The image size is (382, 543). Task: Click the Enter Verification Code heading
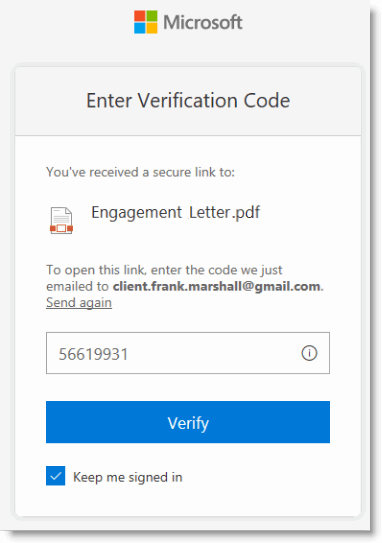(188, 101)
